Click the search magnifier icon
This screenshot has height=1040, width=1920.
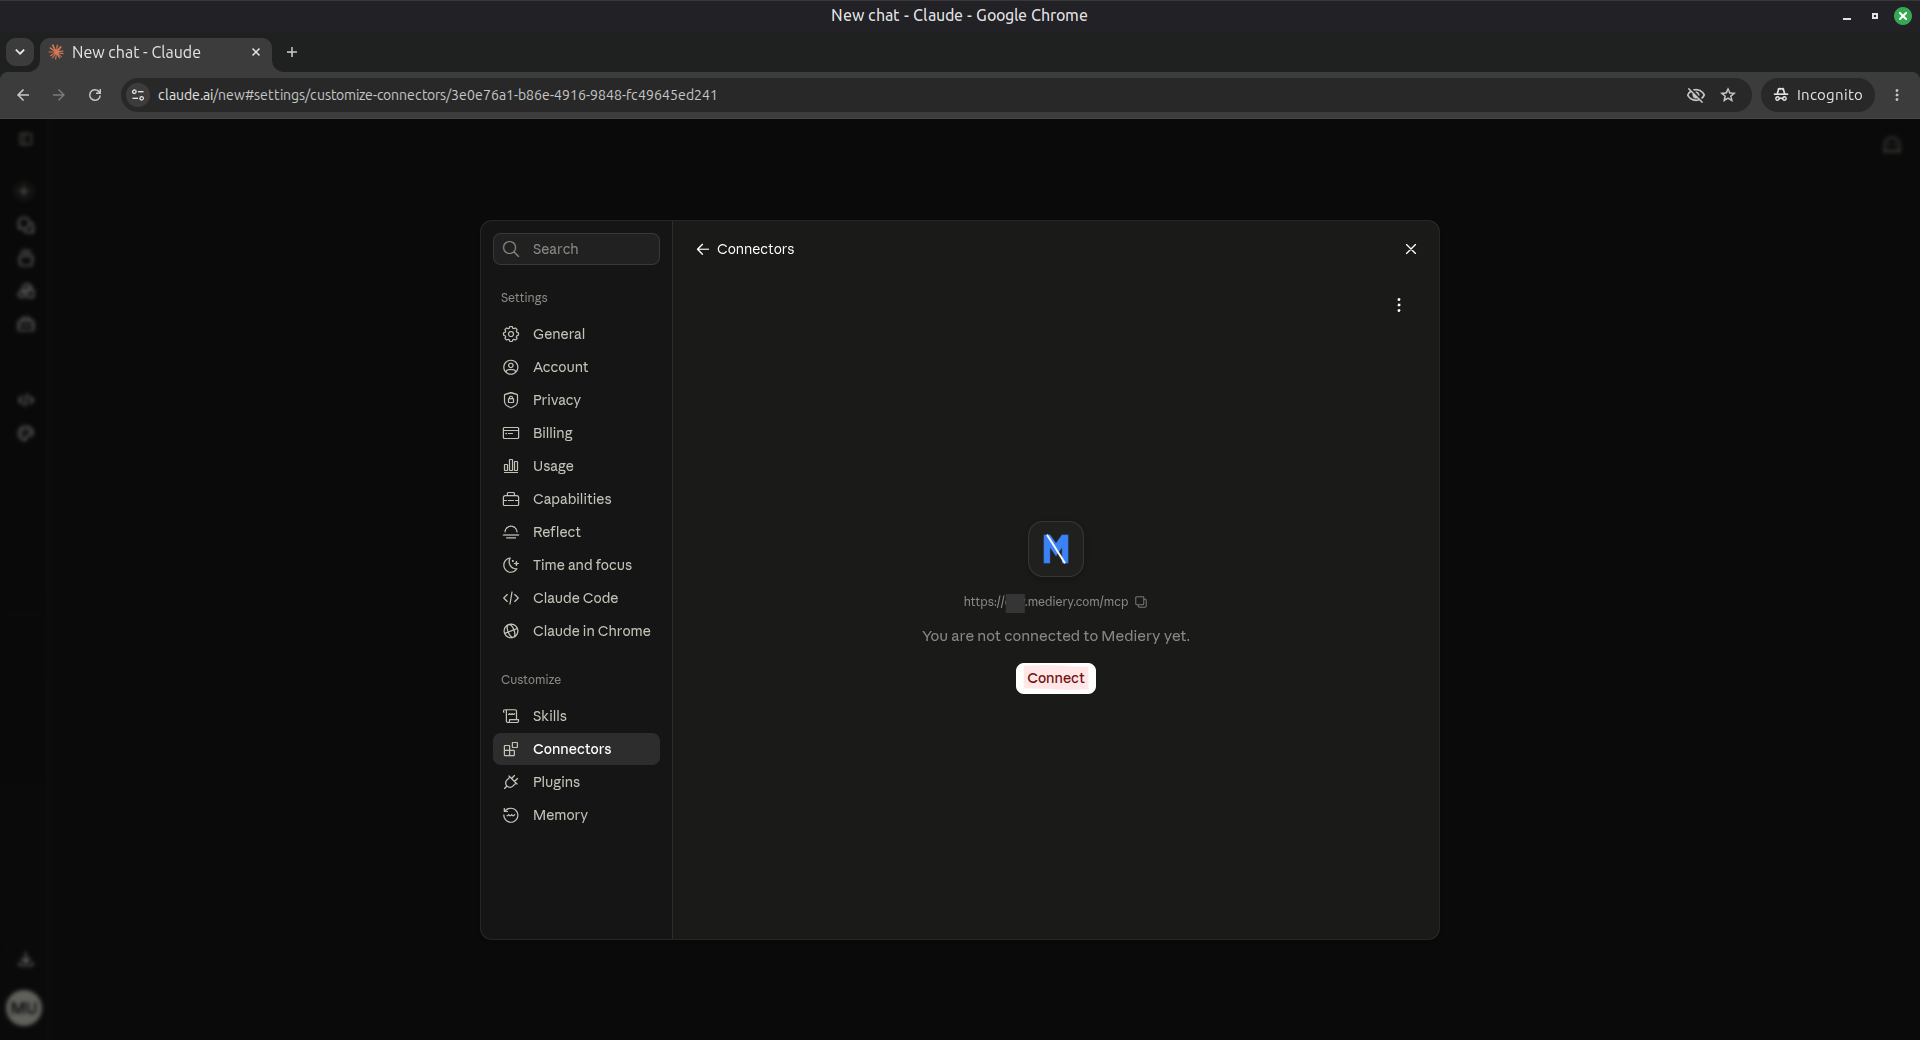tap(511, 249)
